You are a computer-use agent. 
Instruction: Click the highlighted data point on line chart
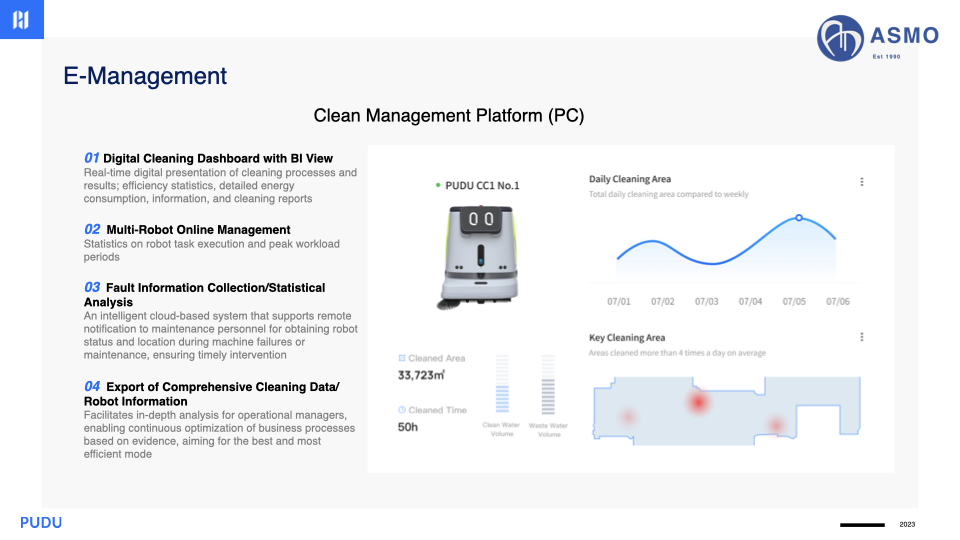(799, 218)
